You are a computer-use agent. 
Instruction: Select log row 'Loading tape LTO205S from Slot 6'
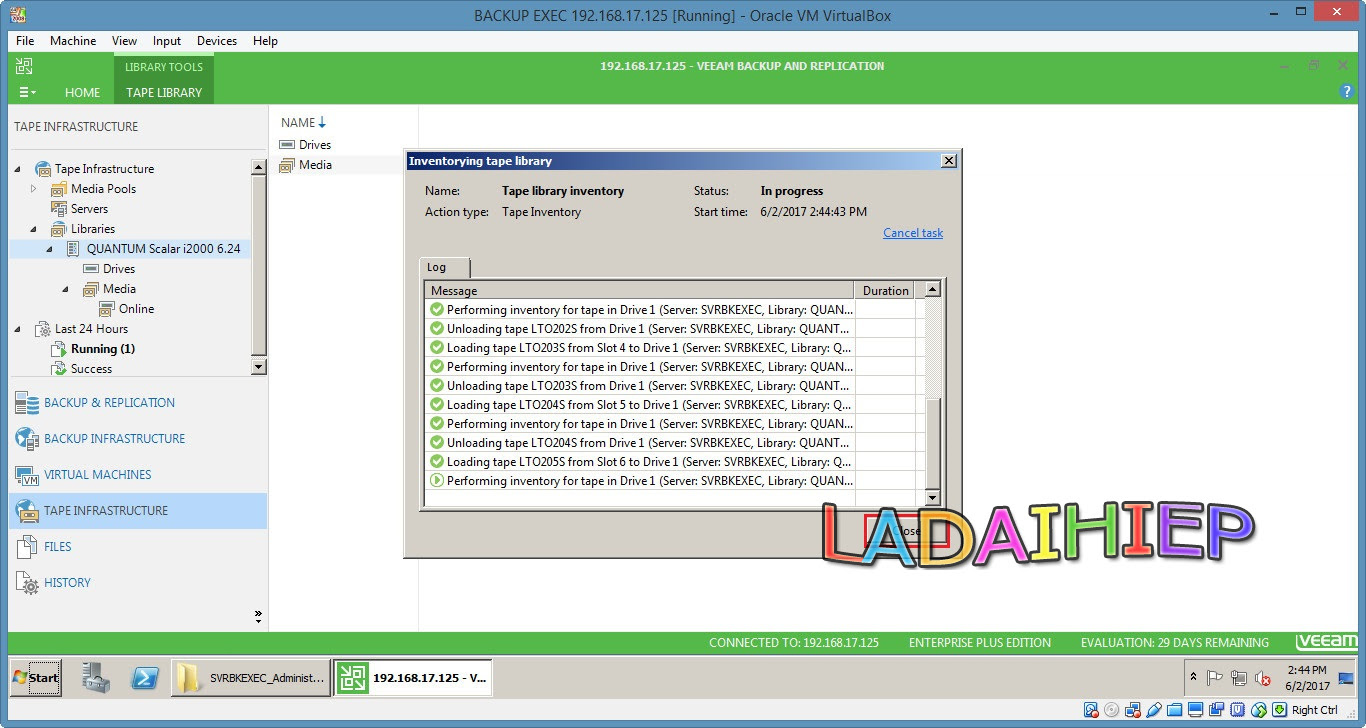point(640,462)
